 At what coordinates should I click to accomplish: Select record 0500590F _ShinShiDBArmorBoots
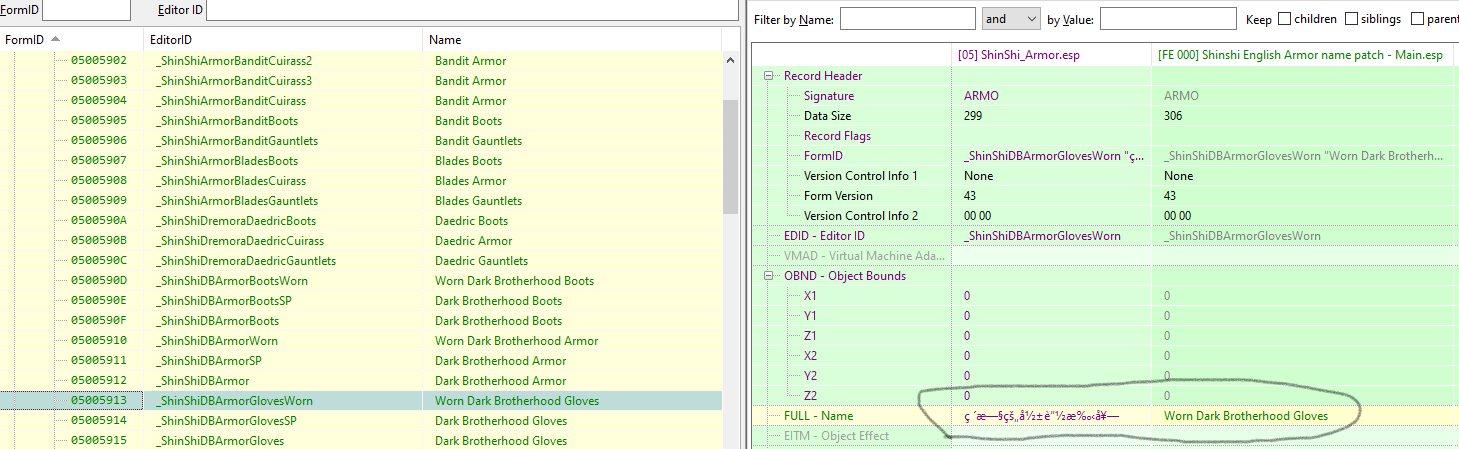click(x=360, y=321)
